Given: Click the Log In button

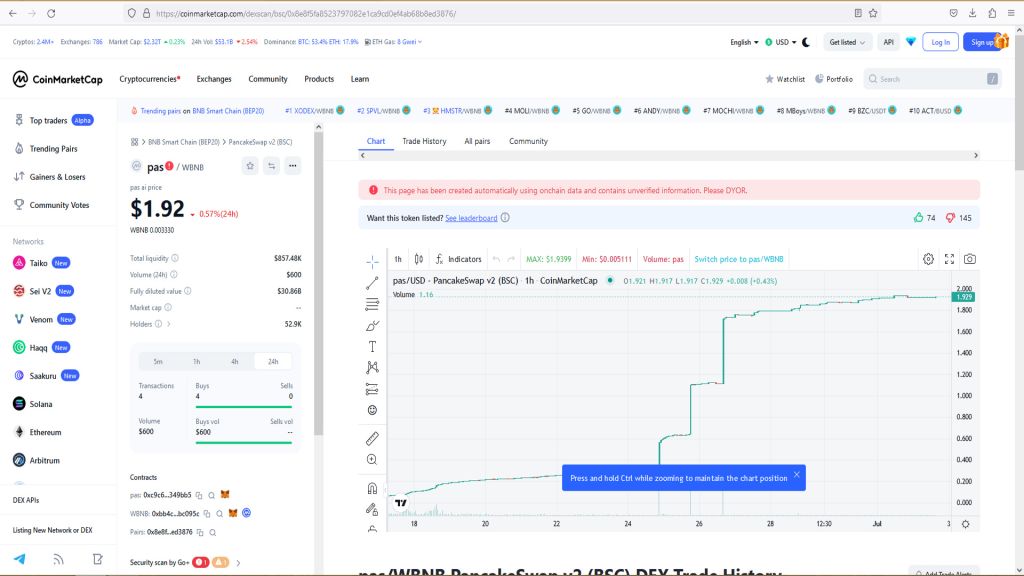Looking at the screenshot, I should pyautogui.click(x=940, y=42).
